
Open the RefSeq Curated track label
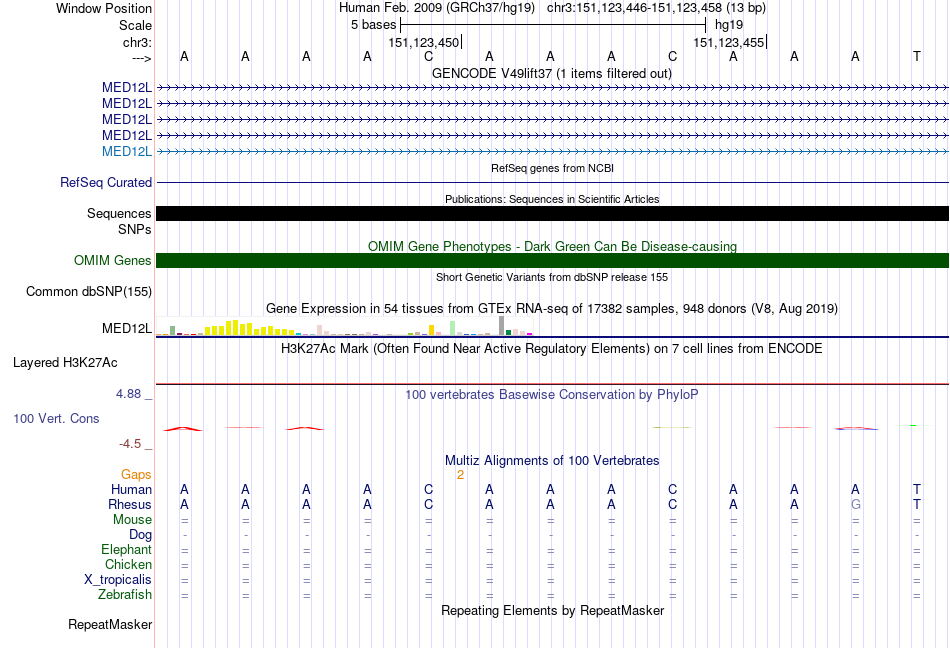(106, 182)
